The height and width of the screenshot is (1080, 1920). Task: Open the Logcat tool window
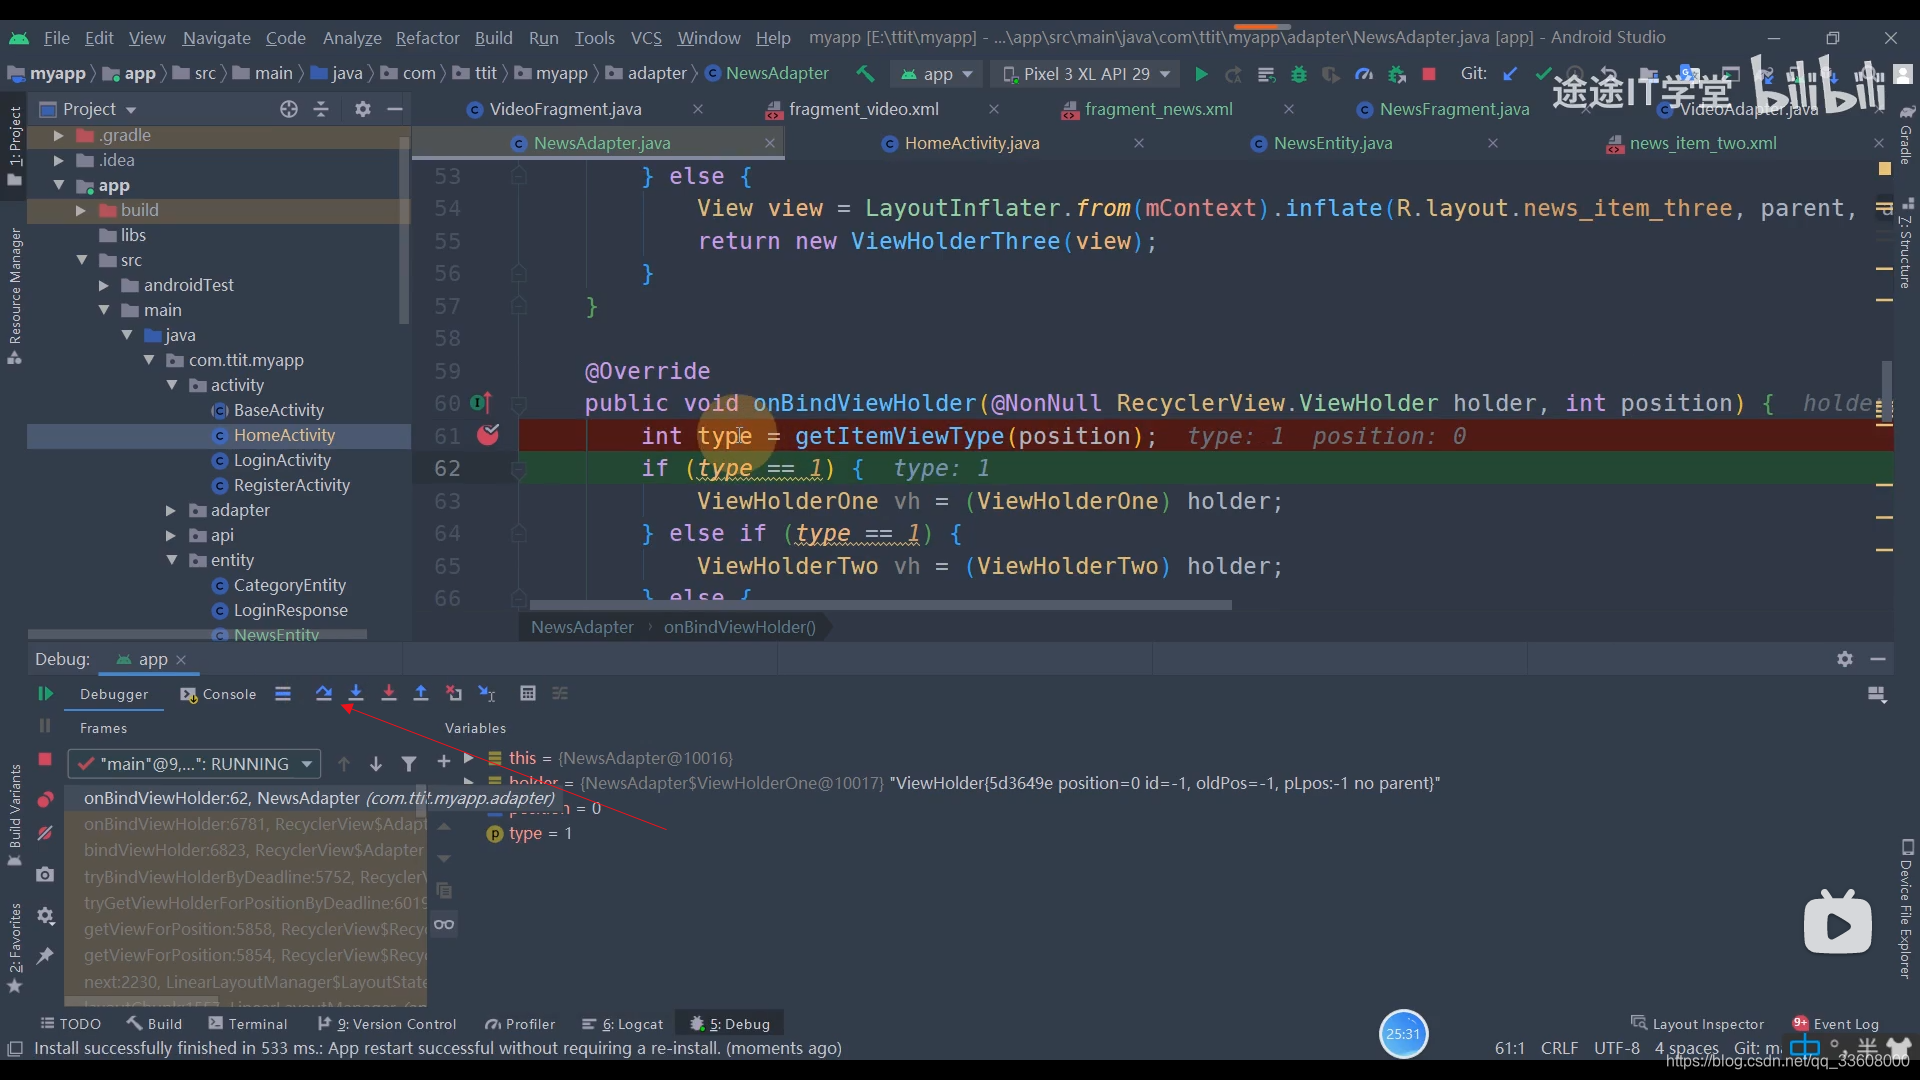click(622, 1024)
